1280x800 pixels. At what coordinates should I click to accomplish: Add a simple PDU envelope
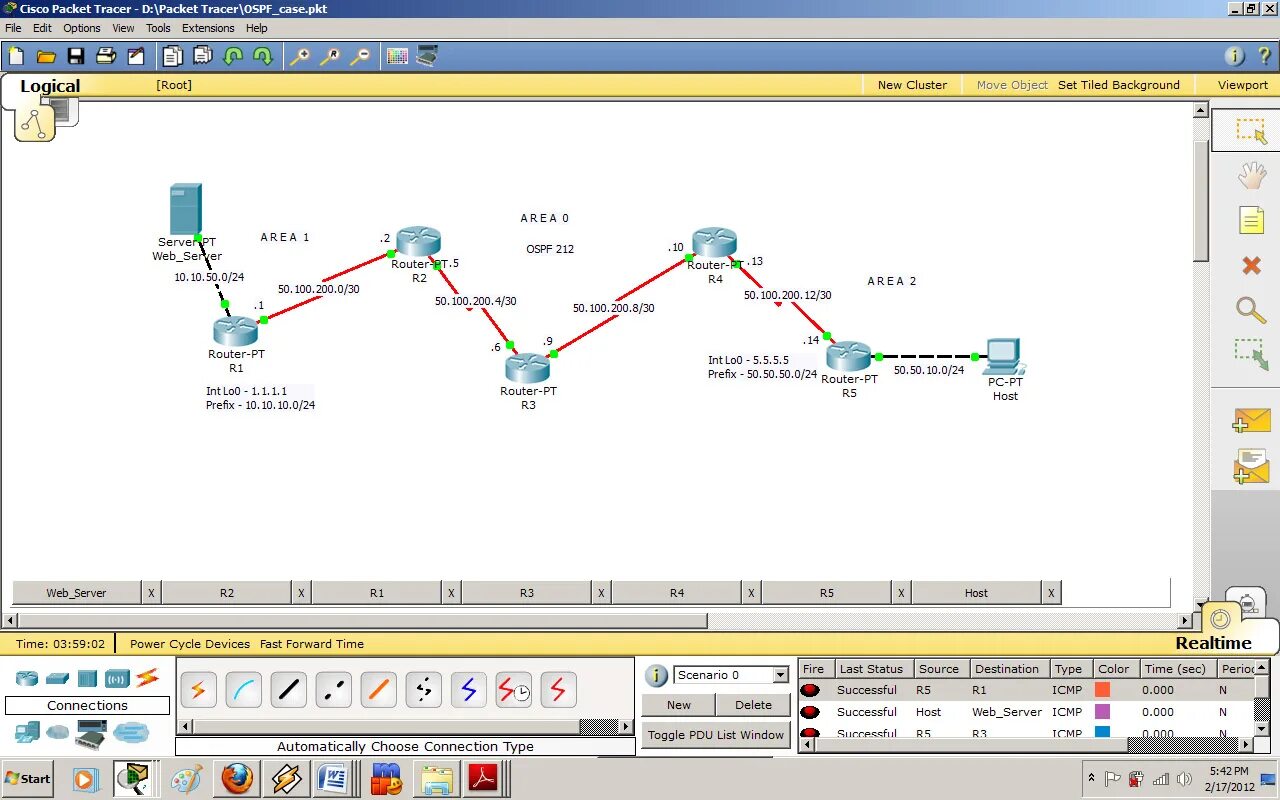coord(1251,420)
